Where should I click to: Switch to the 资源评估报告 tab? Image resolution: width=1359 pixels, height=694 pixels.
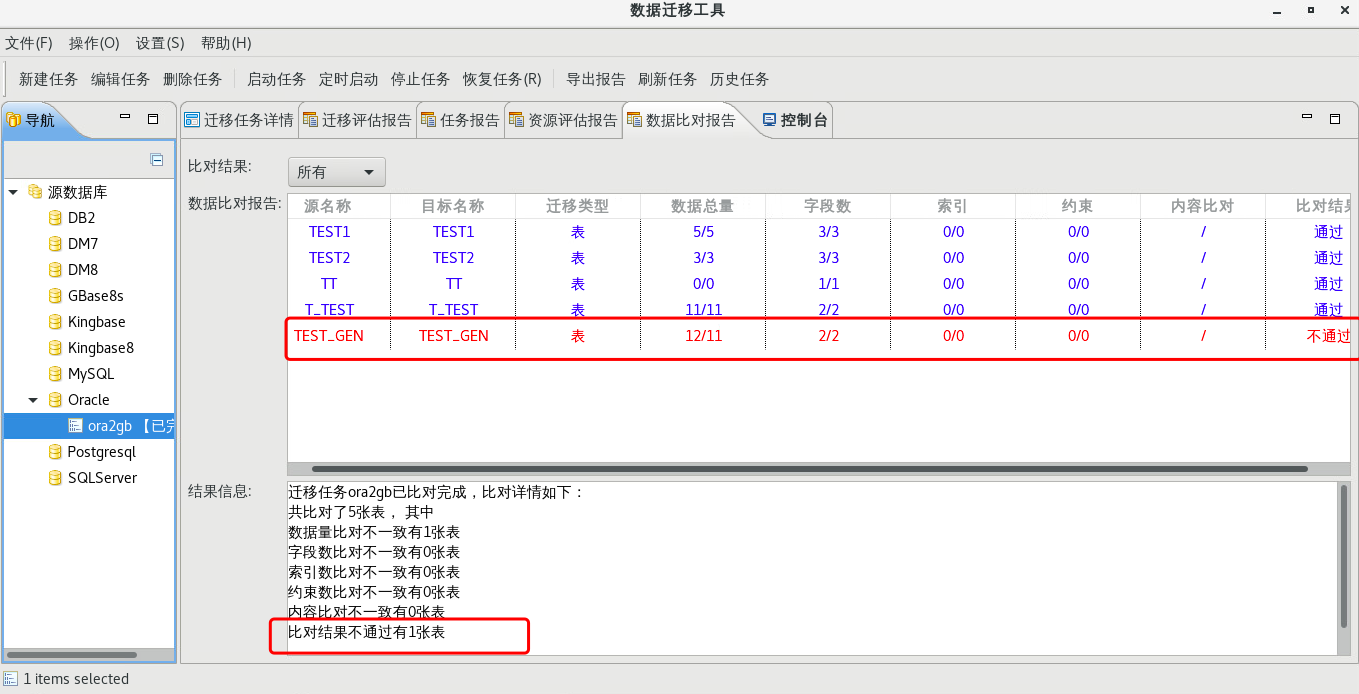[x=563, y=120]
